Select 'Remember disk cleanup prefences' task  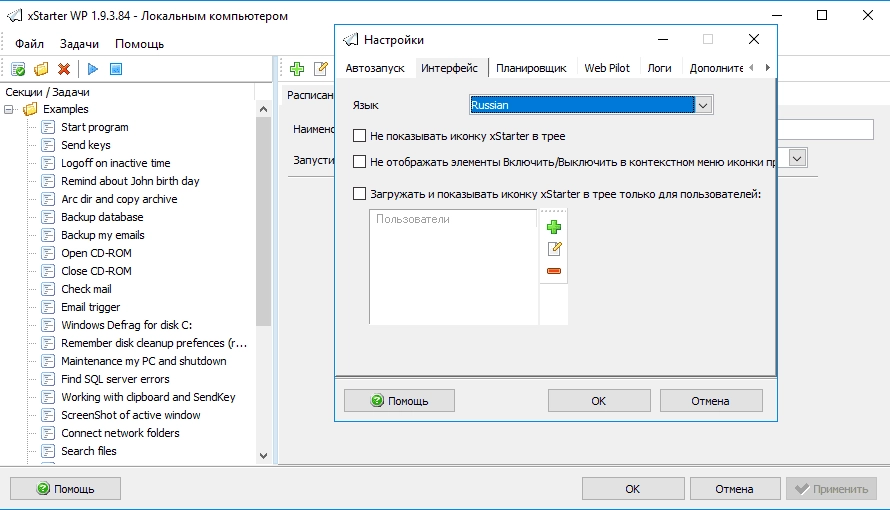154,343
